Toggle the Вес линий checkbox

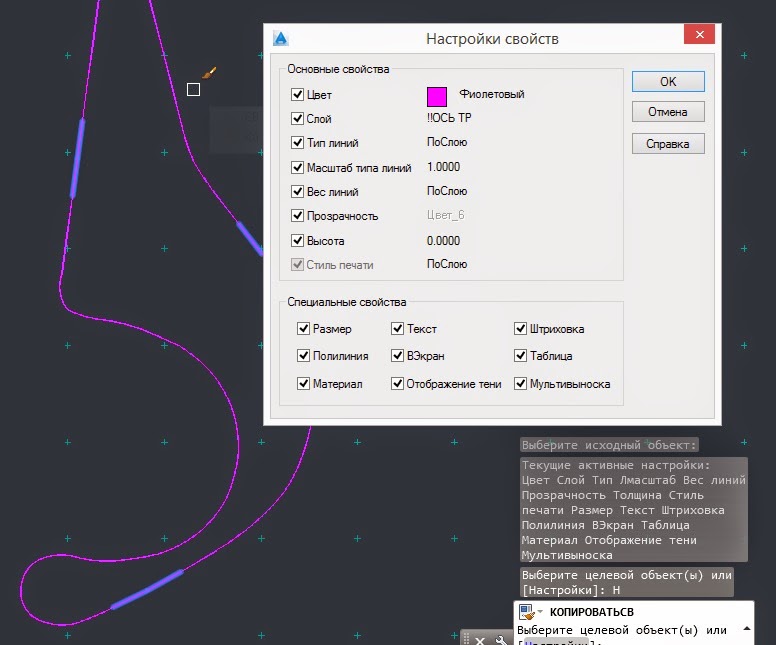[x=297, y=191]
